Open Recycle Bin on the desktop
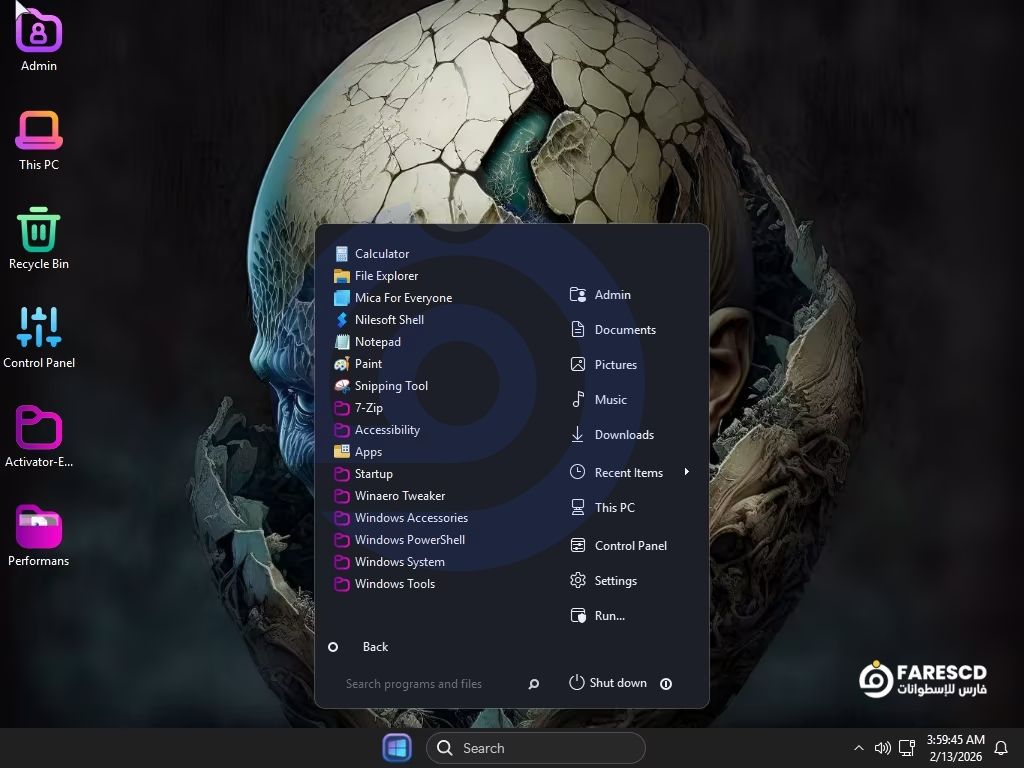 click(x=39, y=238)
